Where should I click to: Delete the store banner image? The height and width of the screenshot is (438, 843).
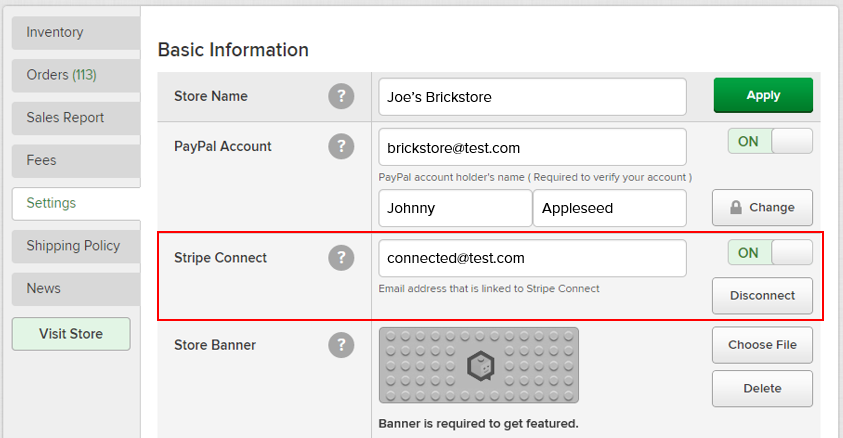pyautogui.click(x=762, y=389)
